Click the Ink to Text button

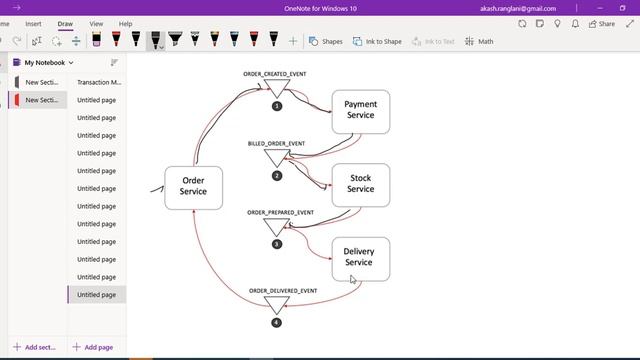tap(433, 41)
